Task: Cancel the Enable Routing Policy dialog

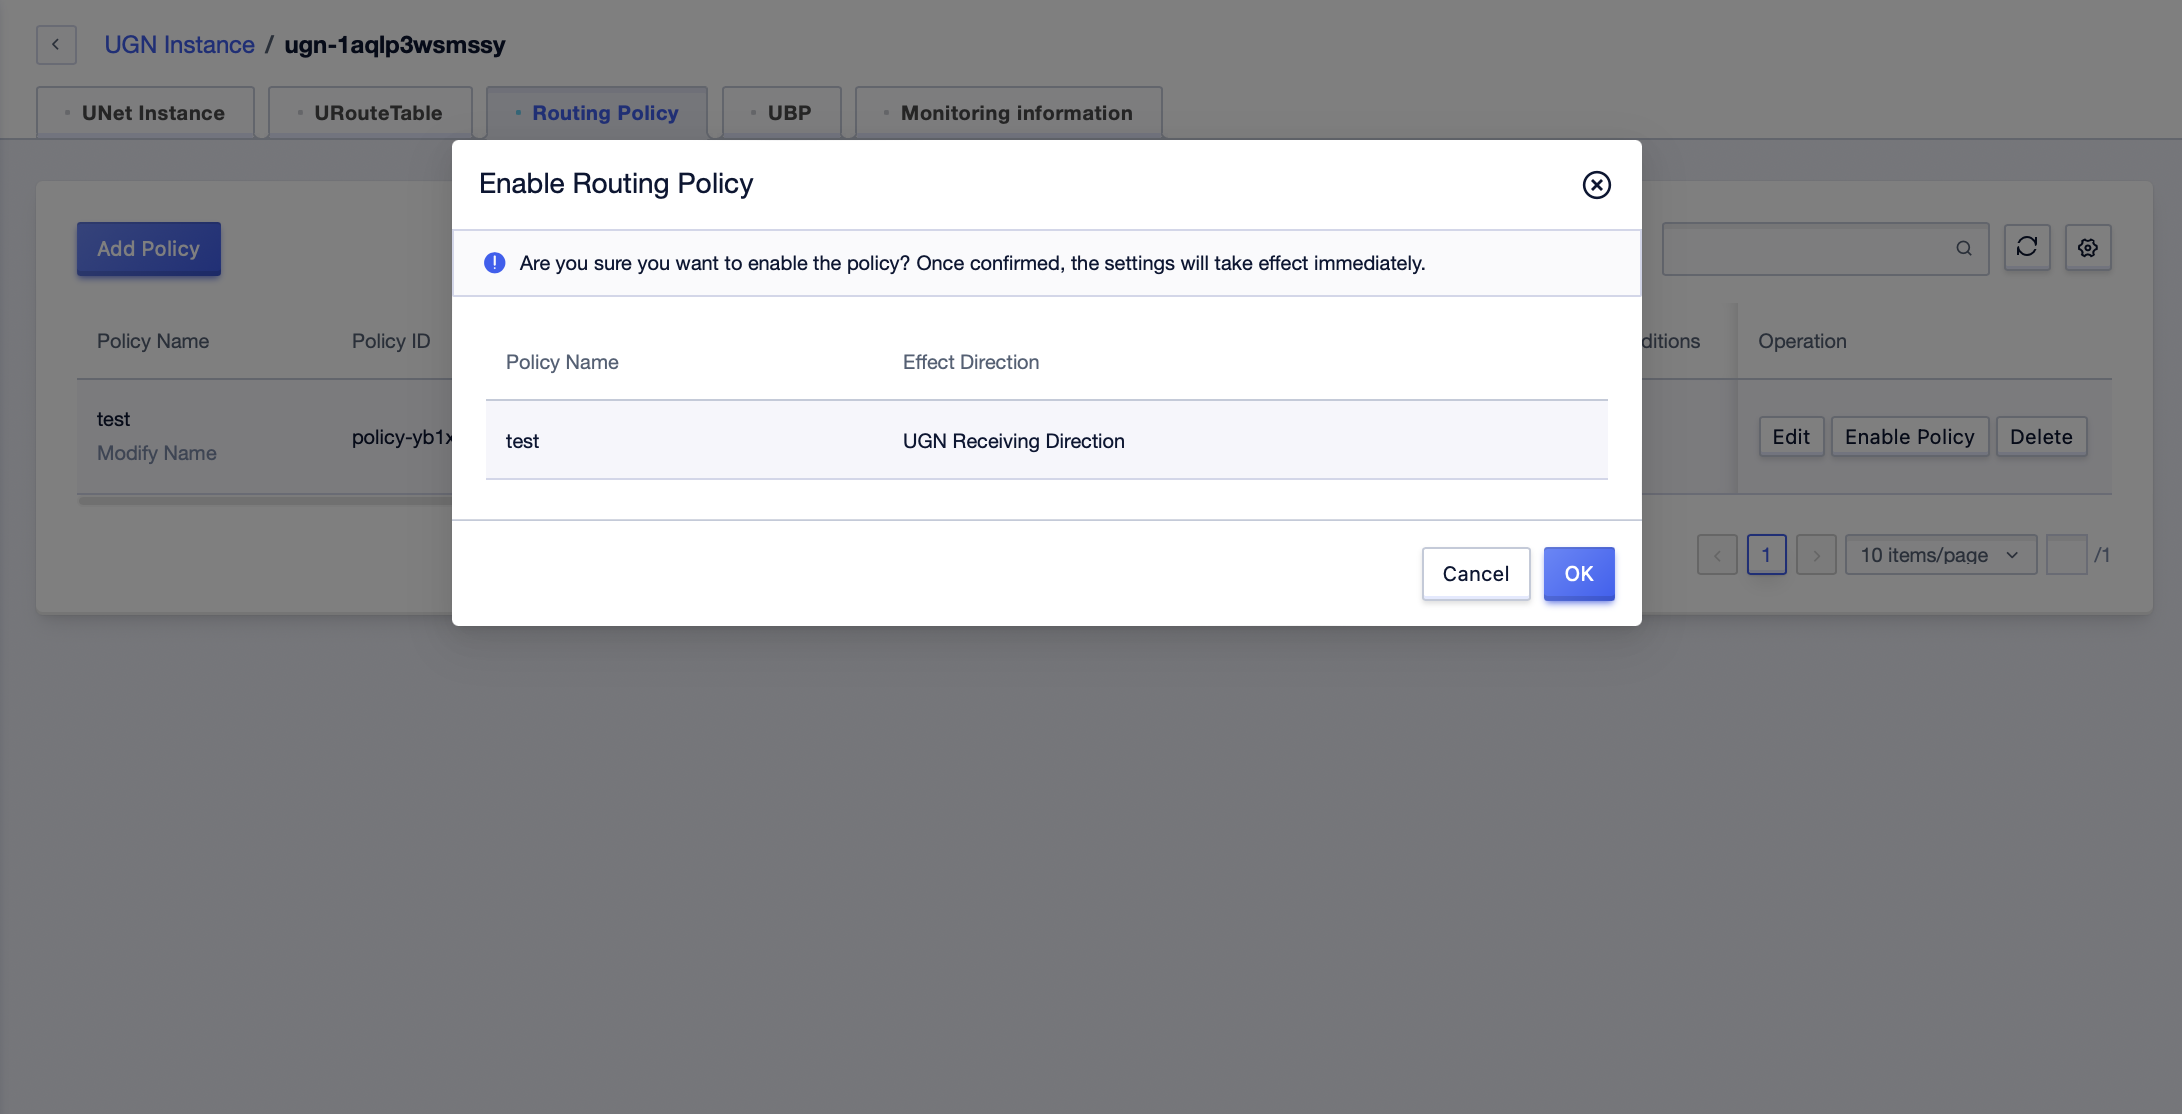Action: (x=1475, y=574)
